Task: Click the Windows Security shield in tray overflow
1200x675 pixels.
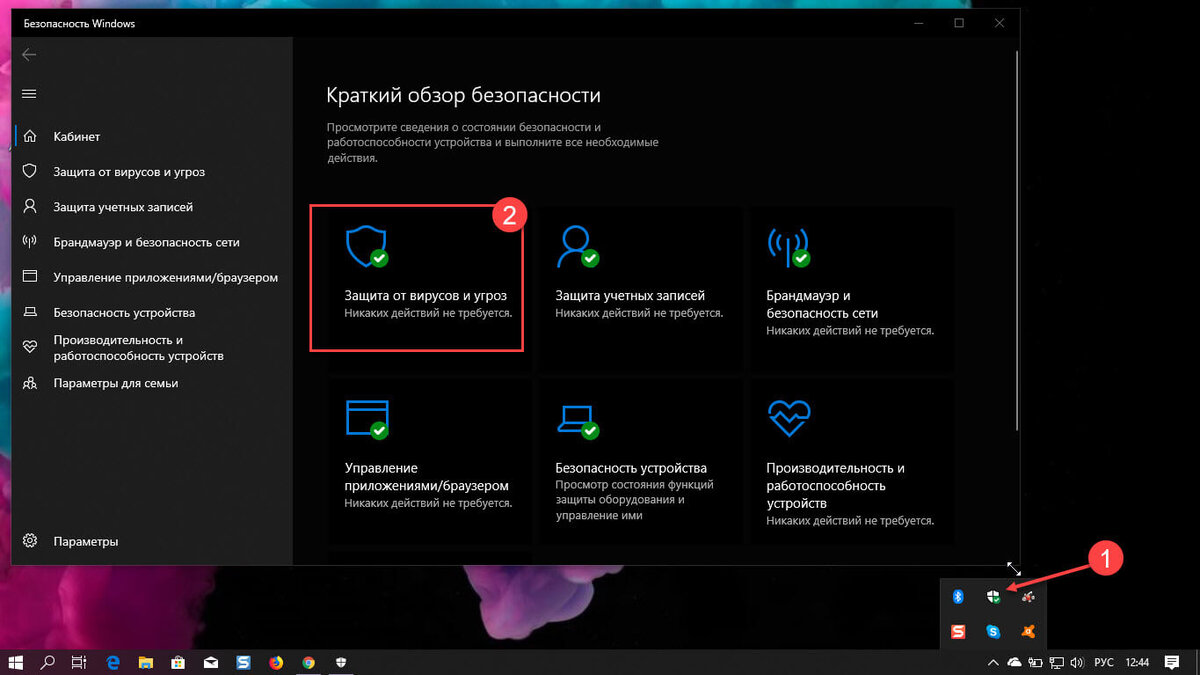Action: [x=993, y=597]
